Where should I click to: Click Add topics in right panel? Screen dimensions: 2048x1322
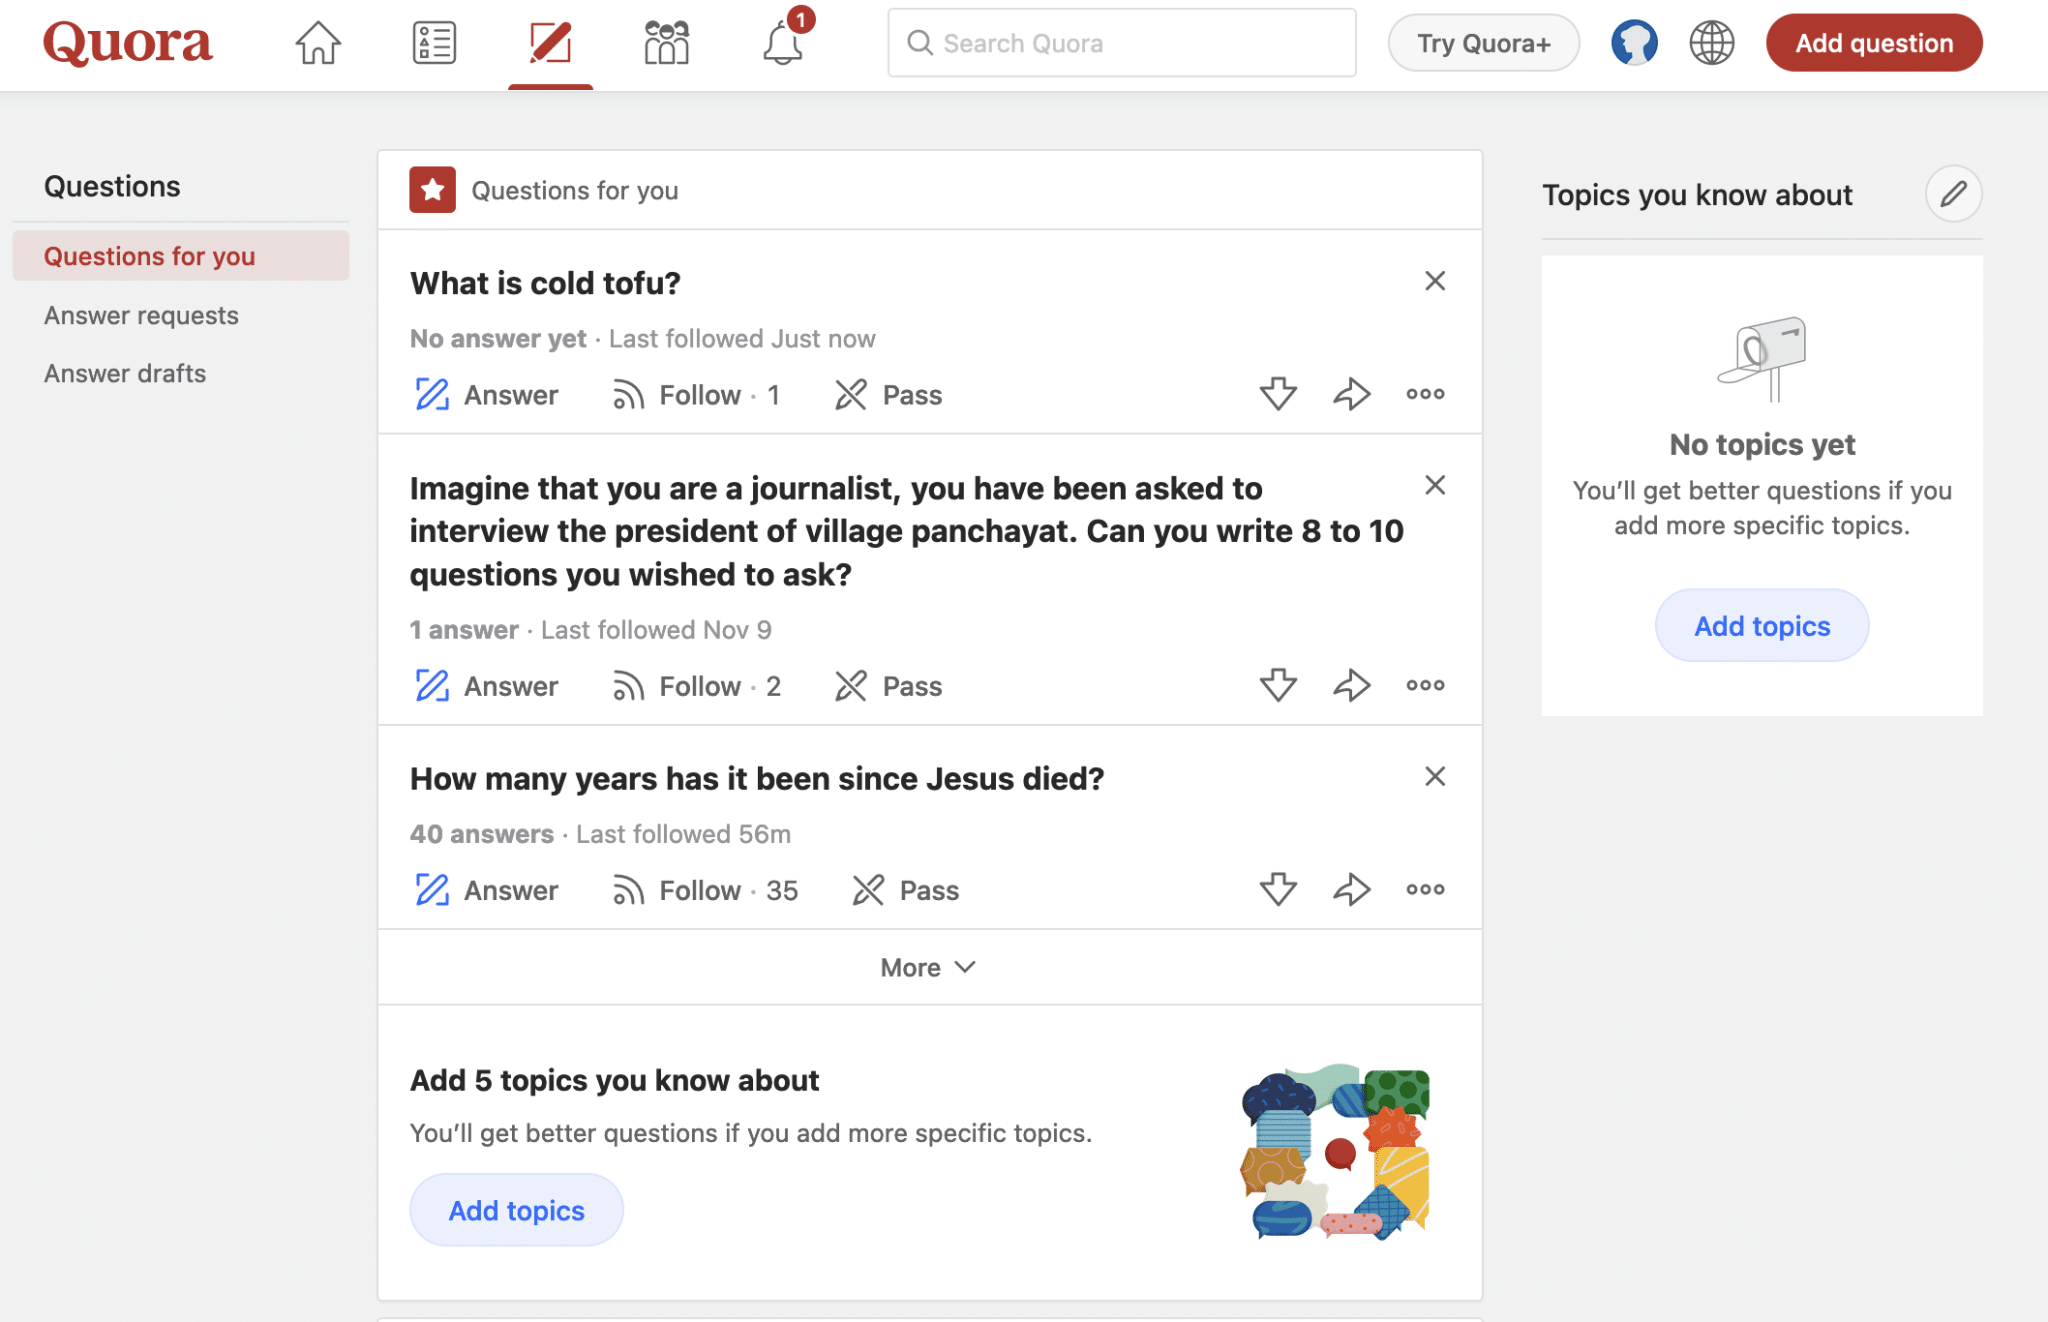click(x=1762, y=625)
